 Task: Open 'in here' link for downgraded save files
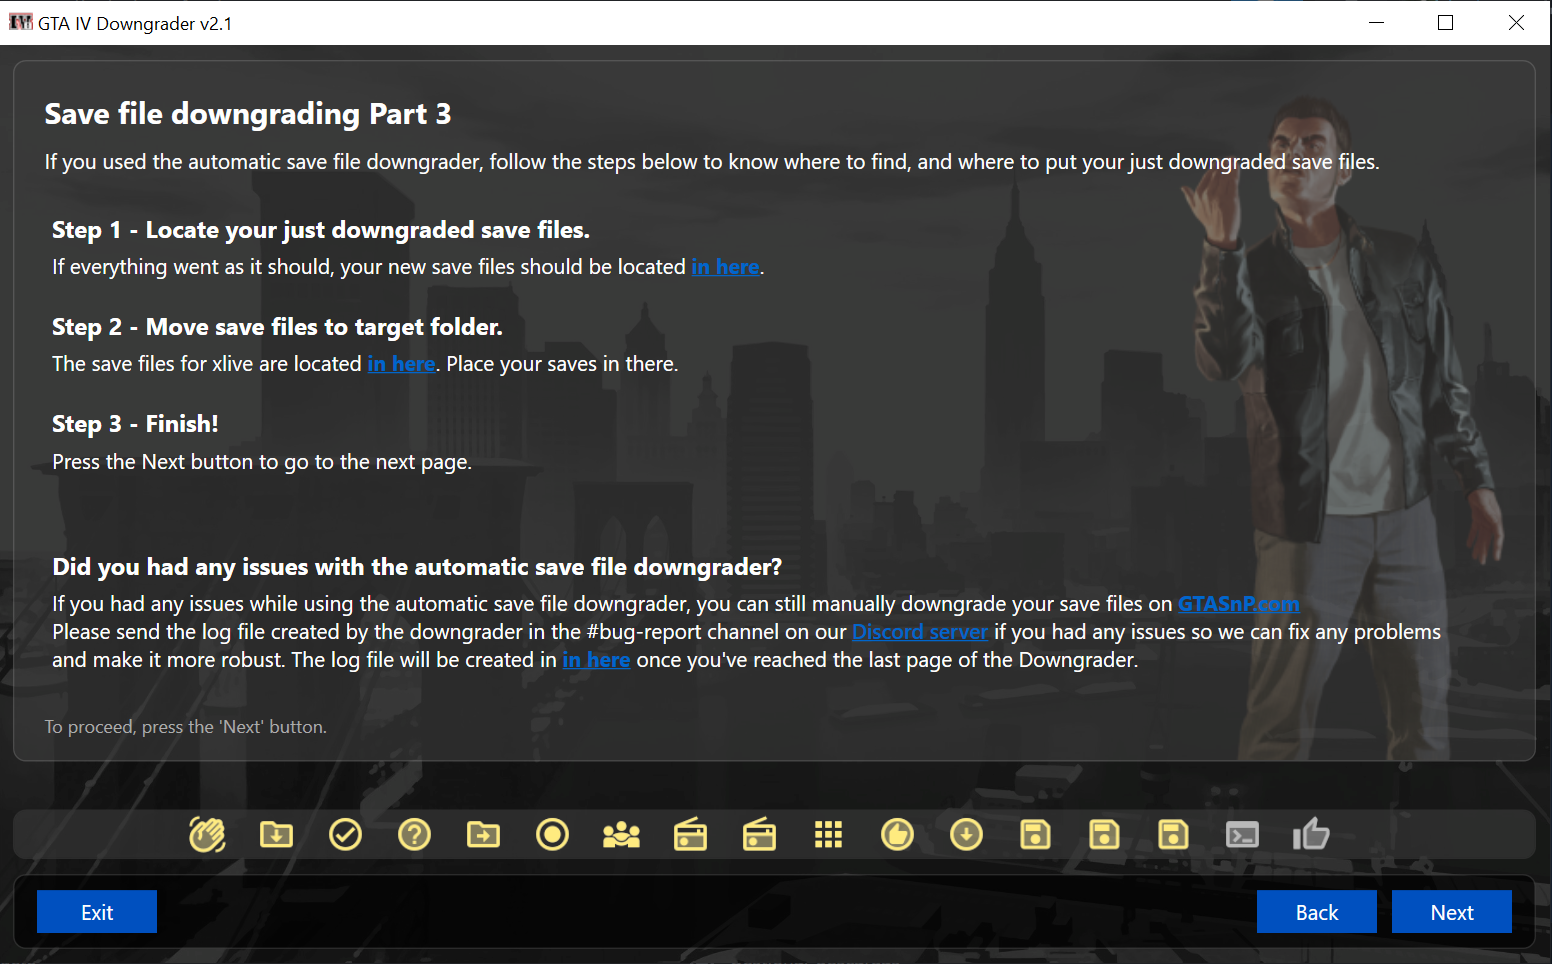click(x=726, y=267)
